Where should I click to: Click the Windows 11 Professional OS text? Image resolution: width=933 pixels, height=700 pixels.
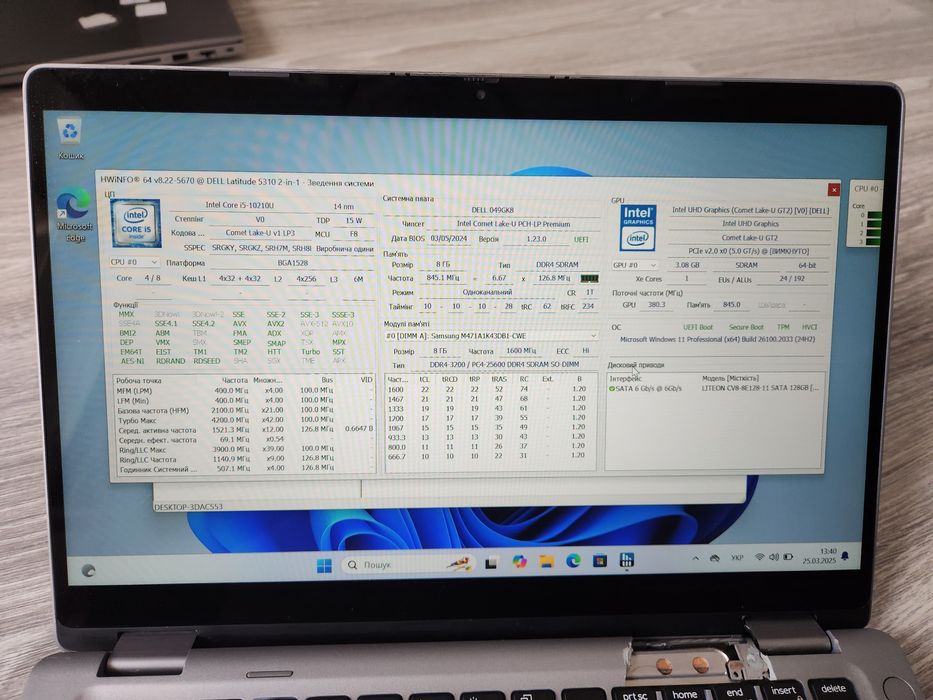click(x=717, y=339)
